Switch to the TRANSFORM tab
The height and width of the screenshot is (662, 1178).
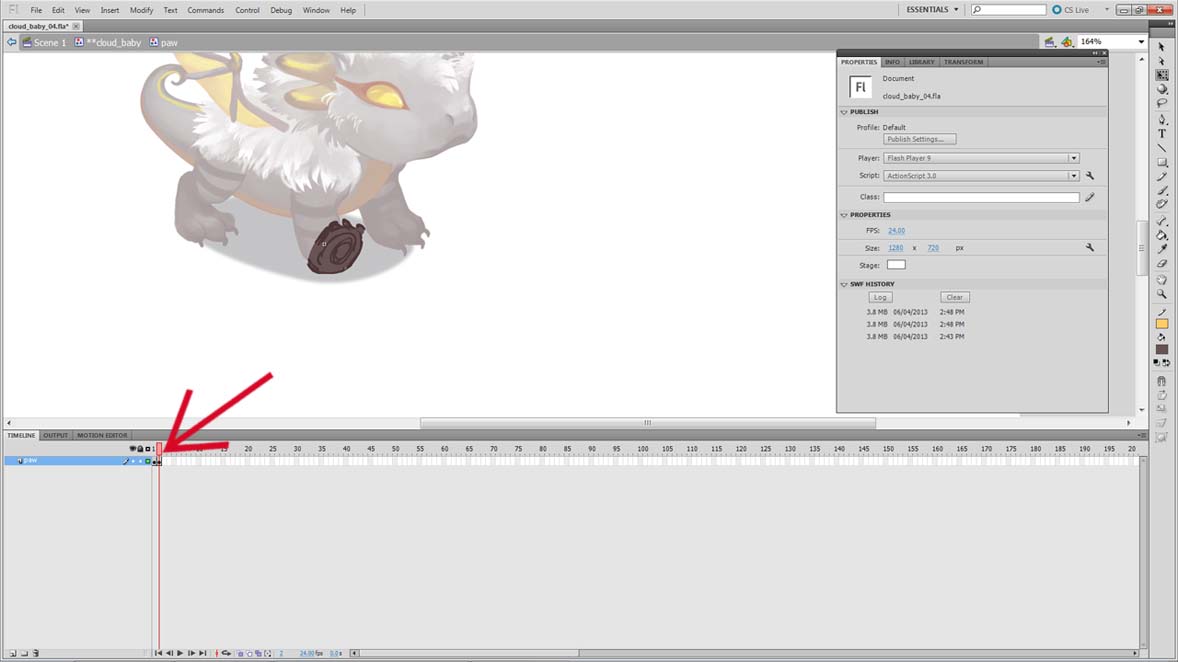click(x=963, y=62)
